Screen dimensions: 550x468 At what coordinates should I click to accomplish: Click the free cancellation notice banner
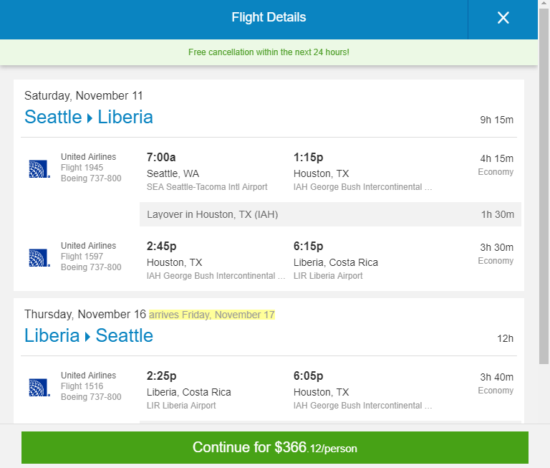pos(269,52)
